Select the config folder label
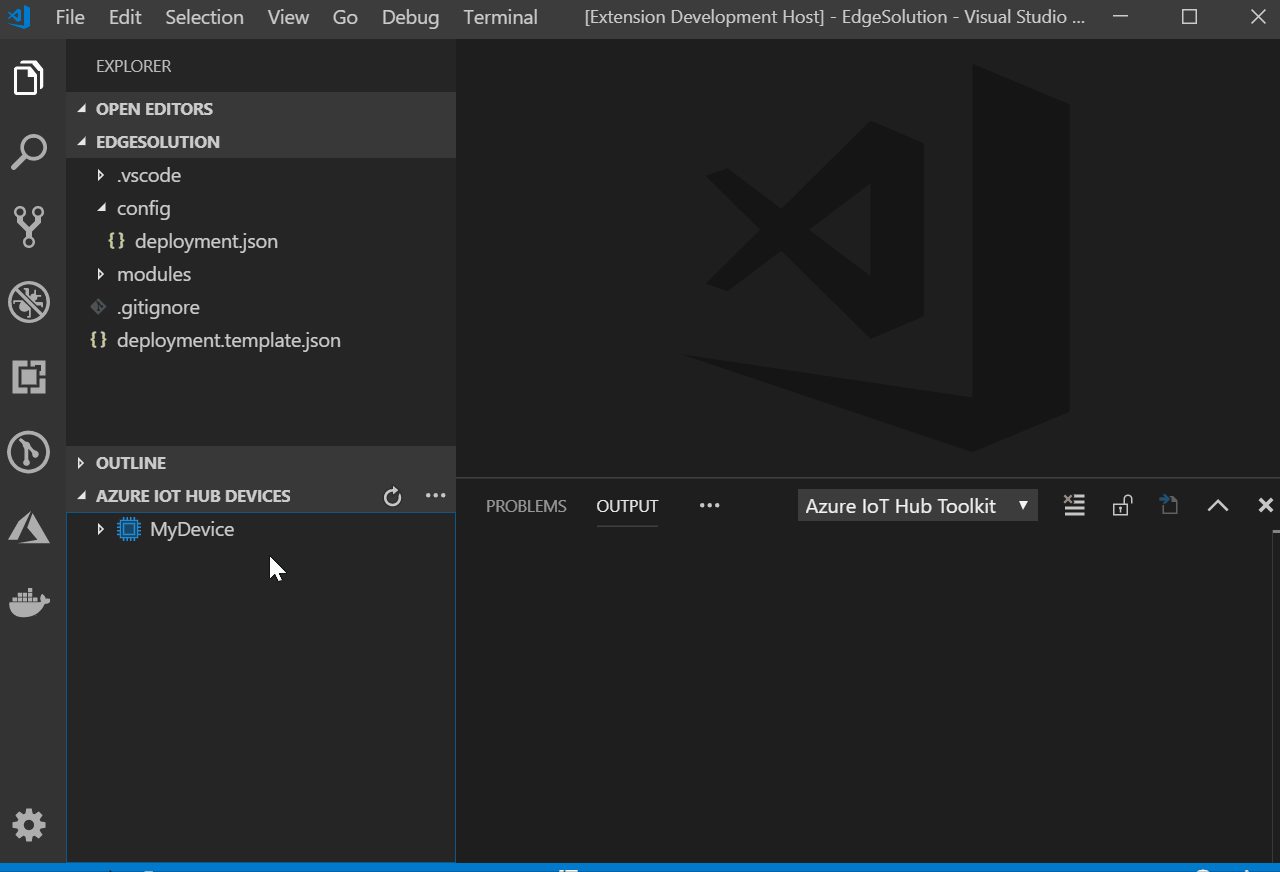 [x=144, y=208]
